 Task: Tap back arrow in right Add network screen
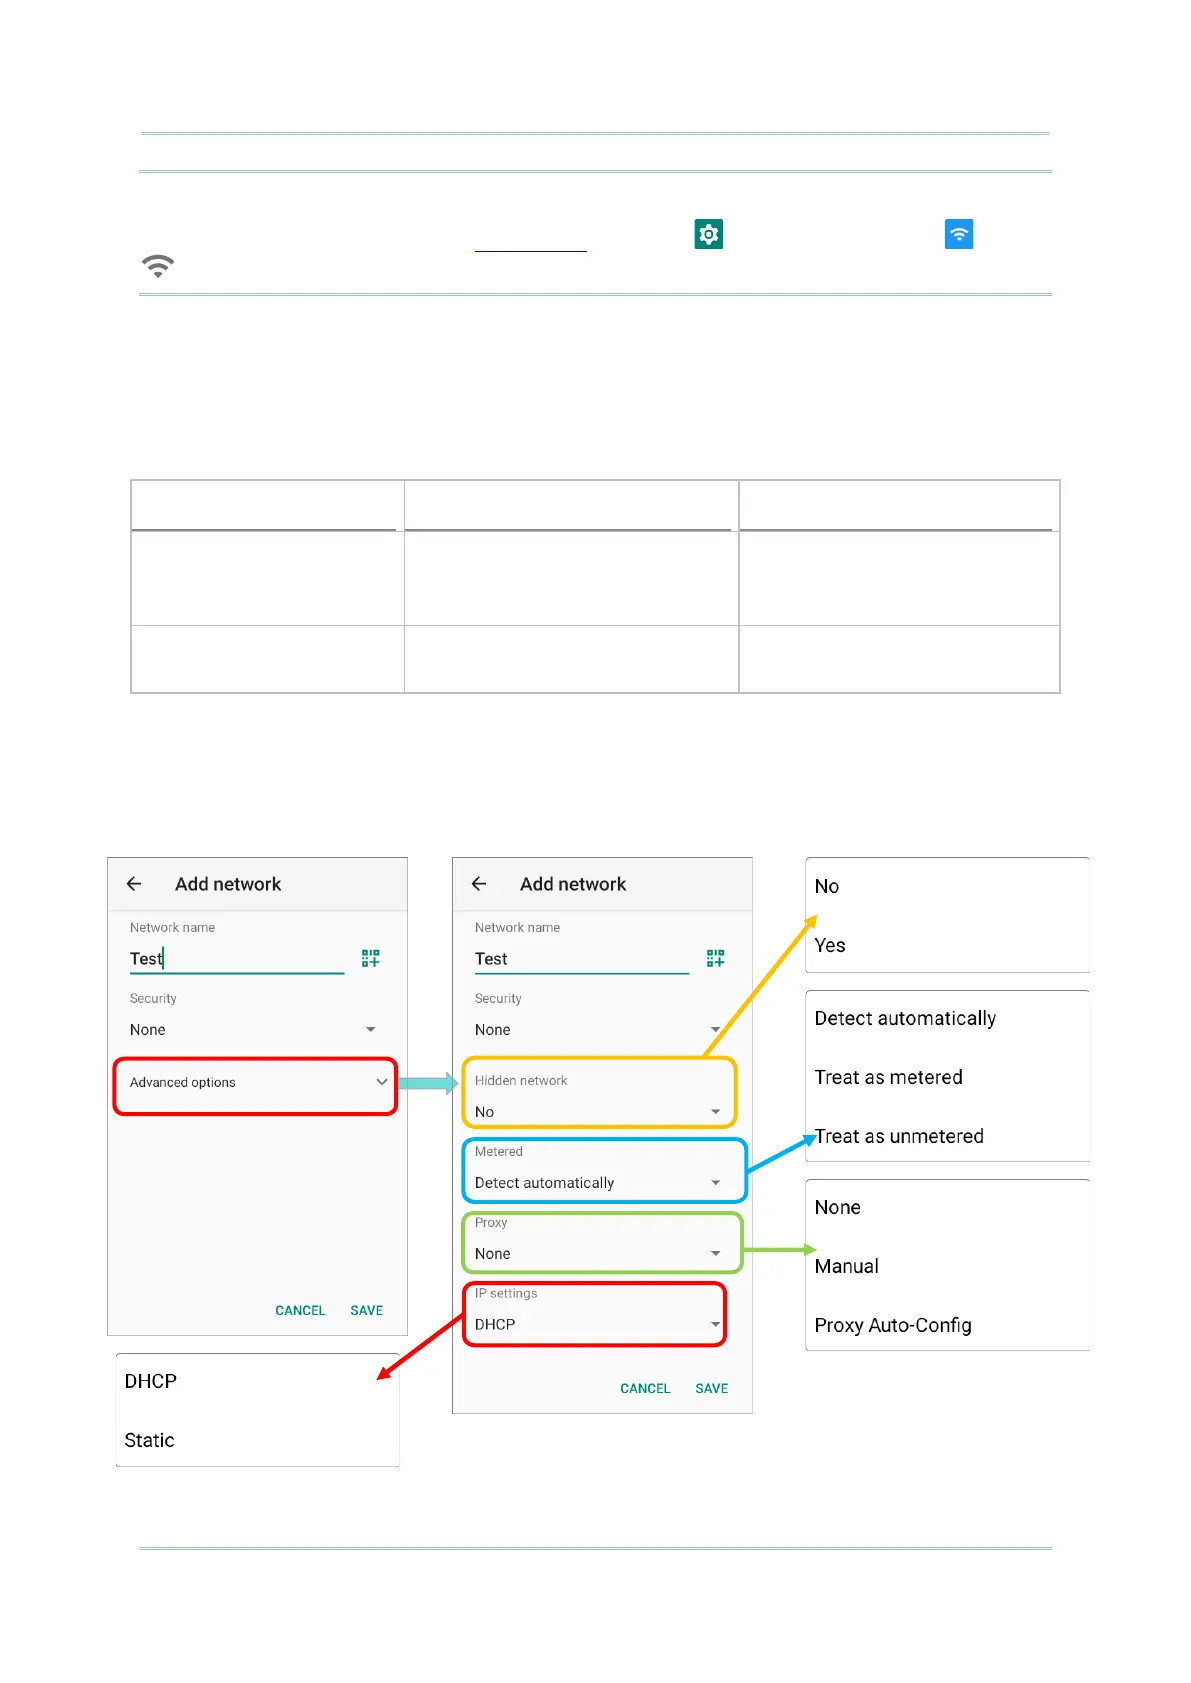(x=479, y=884)
